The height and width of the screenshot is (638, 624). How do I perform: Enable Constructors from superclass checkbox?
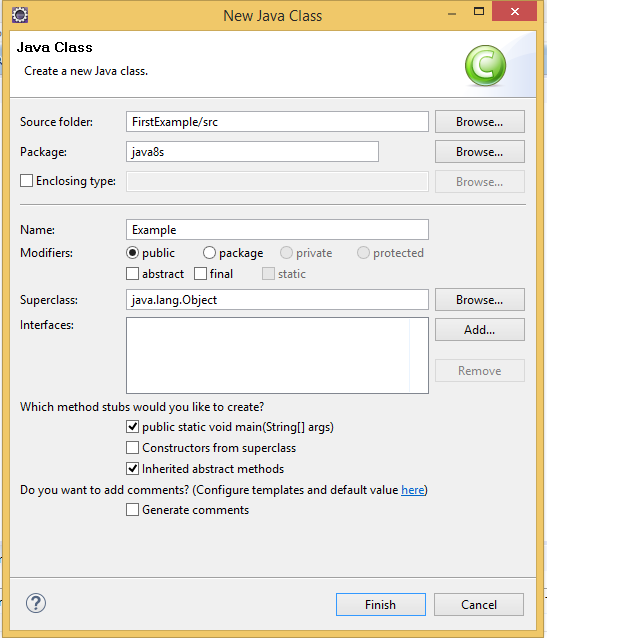(132, 448)
